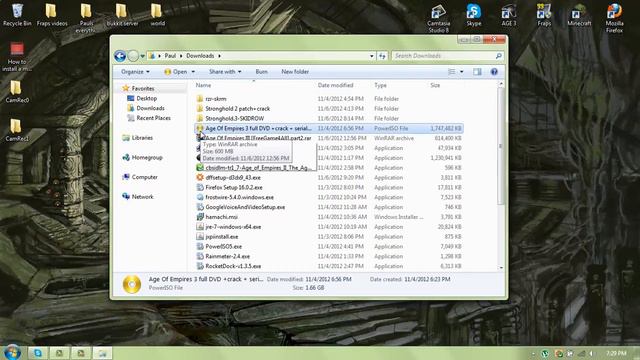
Task: Open Explorer Help question mark icon
Action: coord(494,72)
